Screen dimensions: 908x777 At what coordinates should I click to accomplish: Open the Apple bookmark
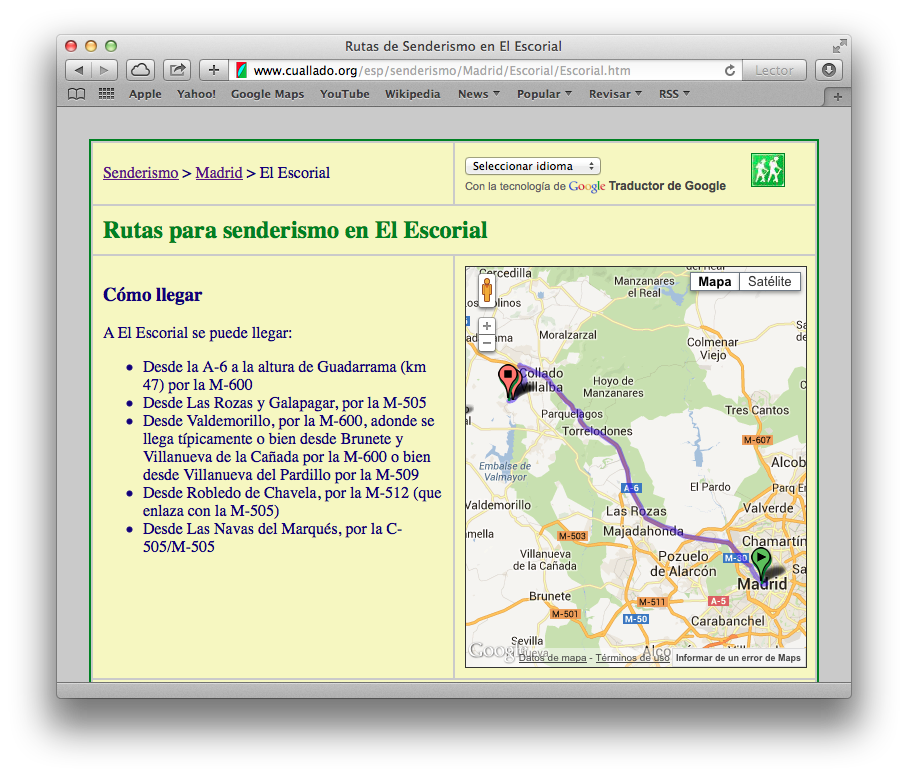pyautogui.click(x=145, y=94)
